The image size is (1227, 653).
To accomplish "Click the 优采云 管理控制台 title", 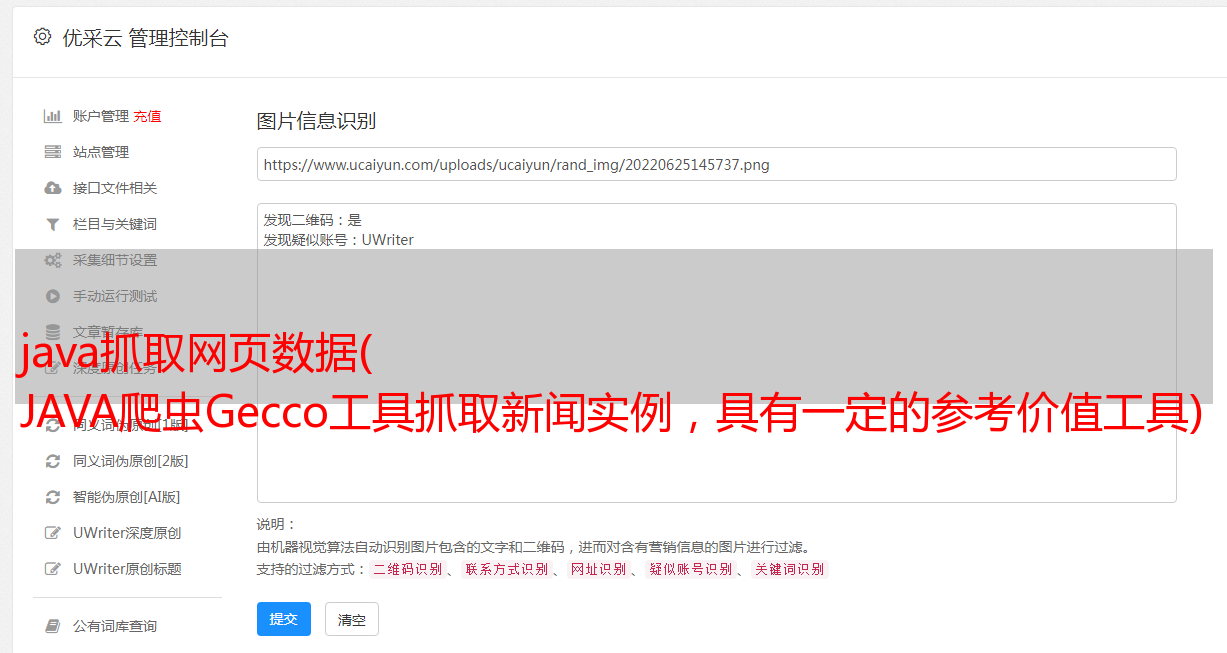I will tap(145, 38).
